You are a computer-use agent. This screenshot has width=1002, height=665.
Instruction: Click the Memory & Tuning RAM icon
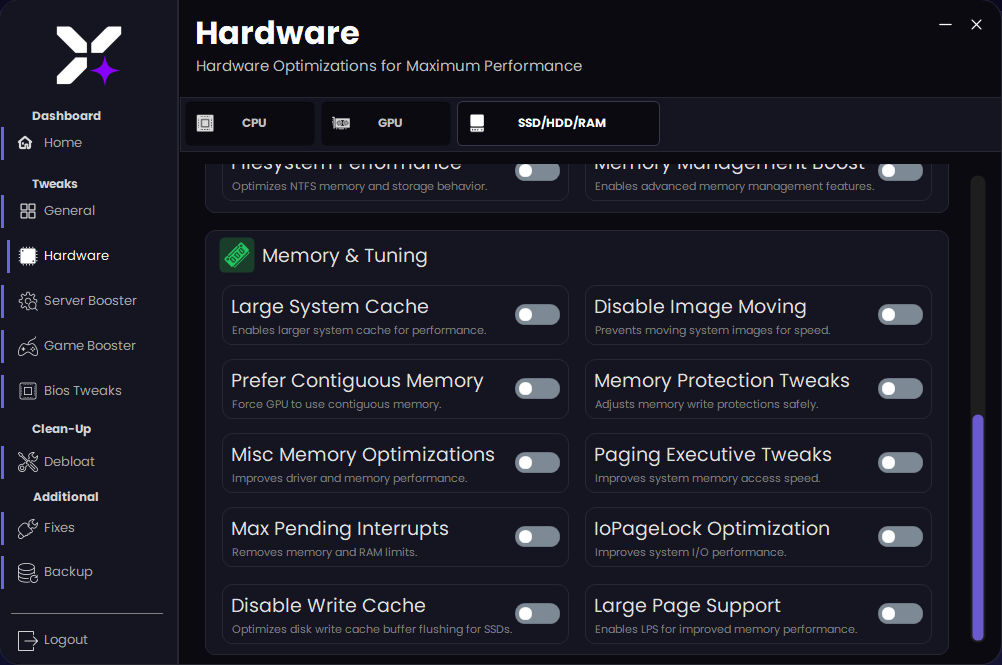(x=237, y=255)
